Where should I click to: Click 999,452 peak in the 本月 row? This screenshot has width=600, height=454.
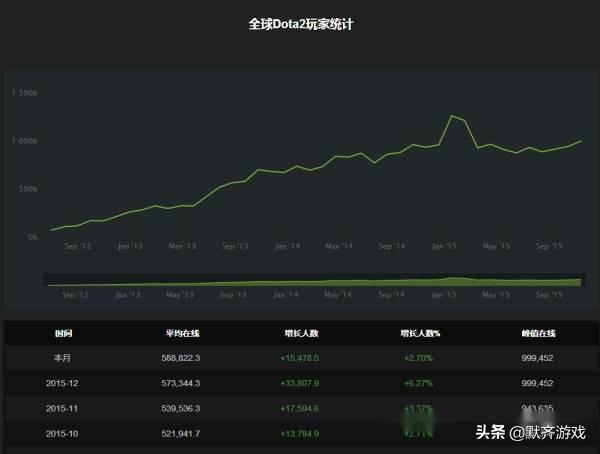(537, 358)
